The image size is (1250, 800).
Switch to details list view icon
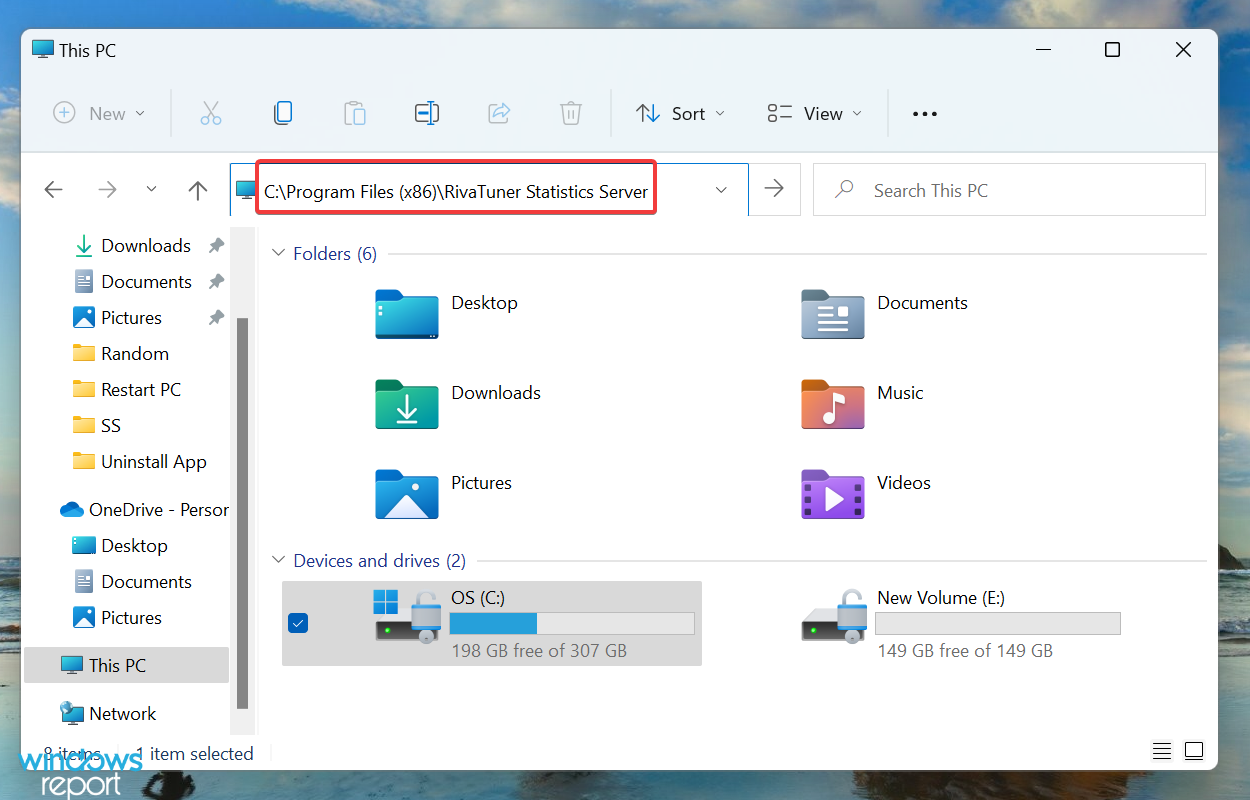click(1161, 750)
